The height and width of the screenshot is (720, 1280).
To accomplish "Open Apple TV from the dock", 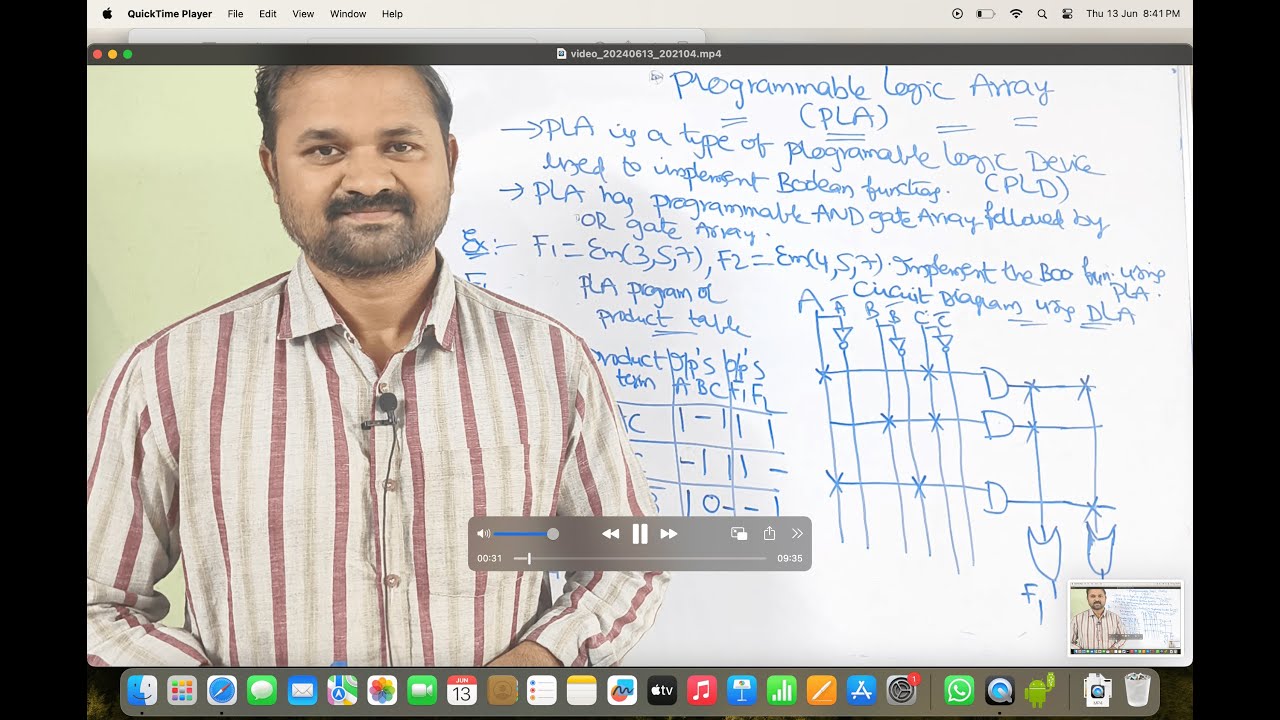I will point(662,690).
